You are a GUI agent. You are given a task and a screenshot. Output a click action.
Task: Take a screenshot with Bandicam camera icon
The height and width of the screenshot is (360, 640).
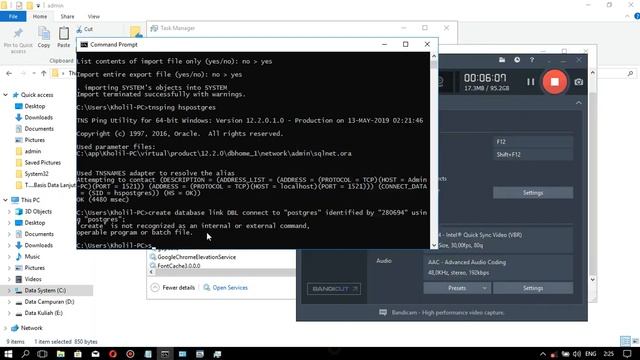point(579,82)
